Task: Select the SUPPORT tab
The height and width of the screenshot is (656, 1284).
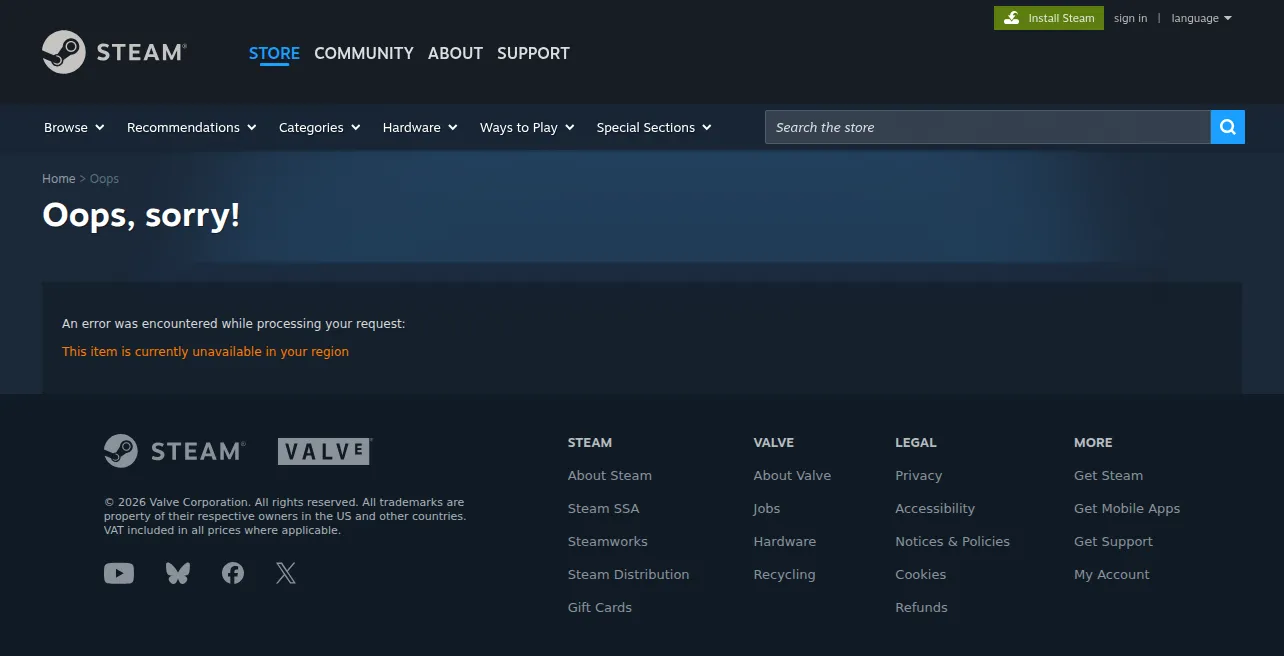Action: pos(533,53)
